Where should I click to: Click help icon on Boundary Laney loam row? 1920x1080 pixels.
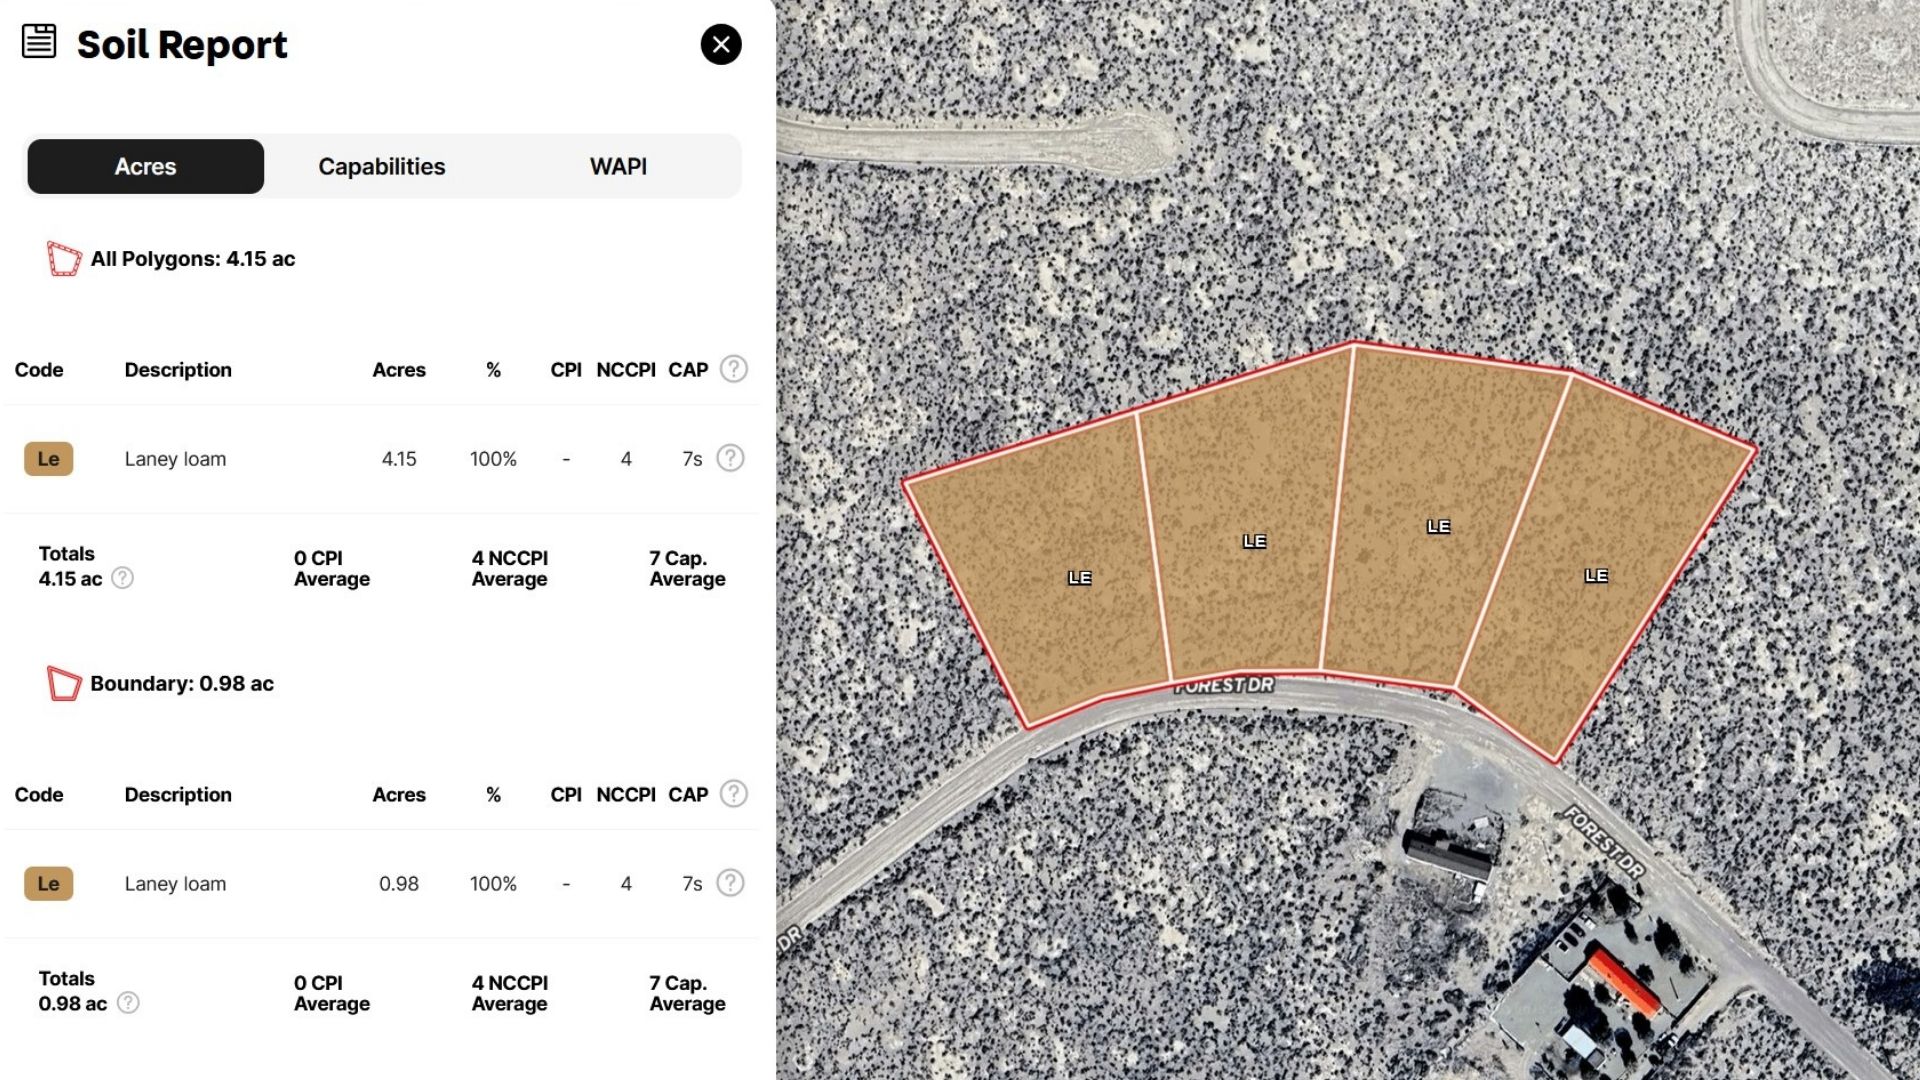[731, 883]
